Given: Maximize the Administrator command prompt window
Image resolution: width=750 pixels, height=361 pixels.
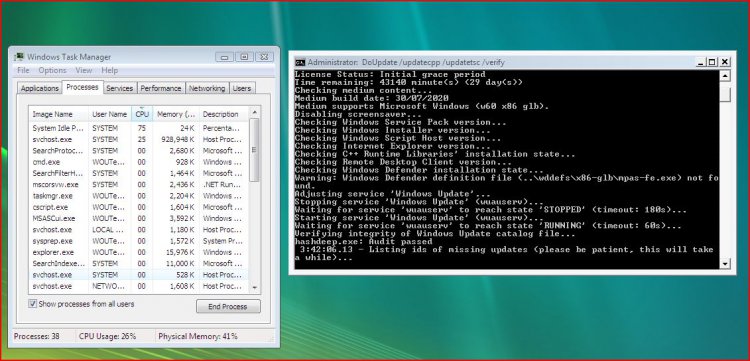Looking at the screenshot, I should click(x=712, y=62).
